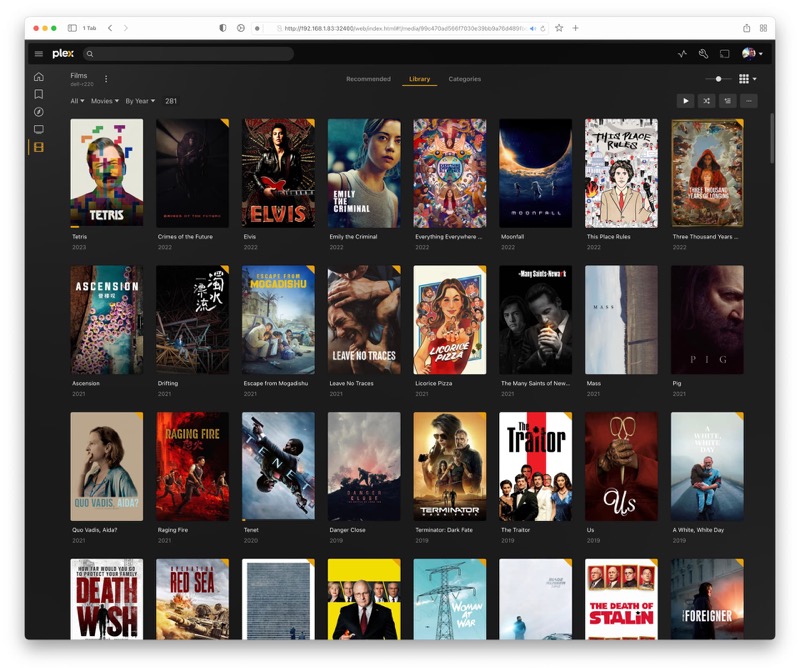Adjust the poster size slider
Image resolution: width=800 pixels, height=672 pixels.
[718, 79]
